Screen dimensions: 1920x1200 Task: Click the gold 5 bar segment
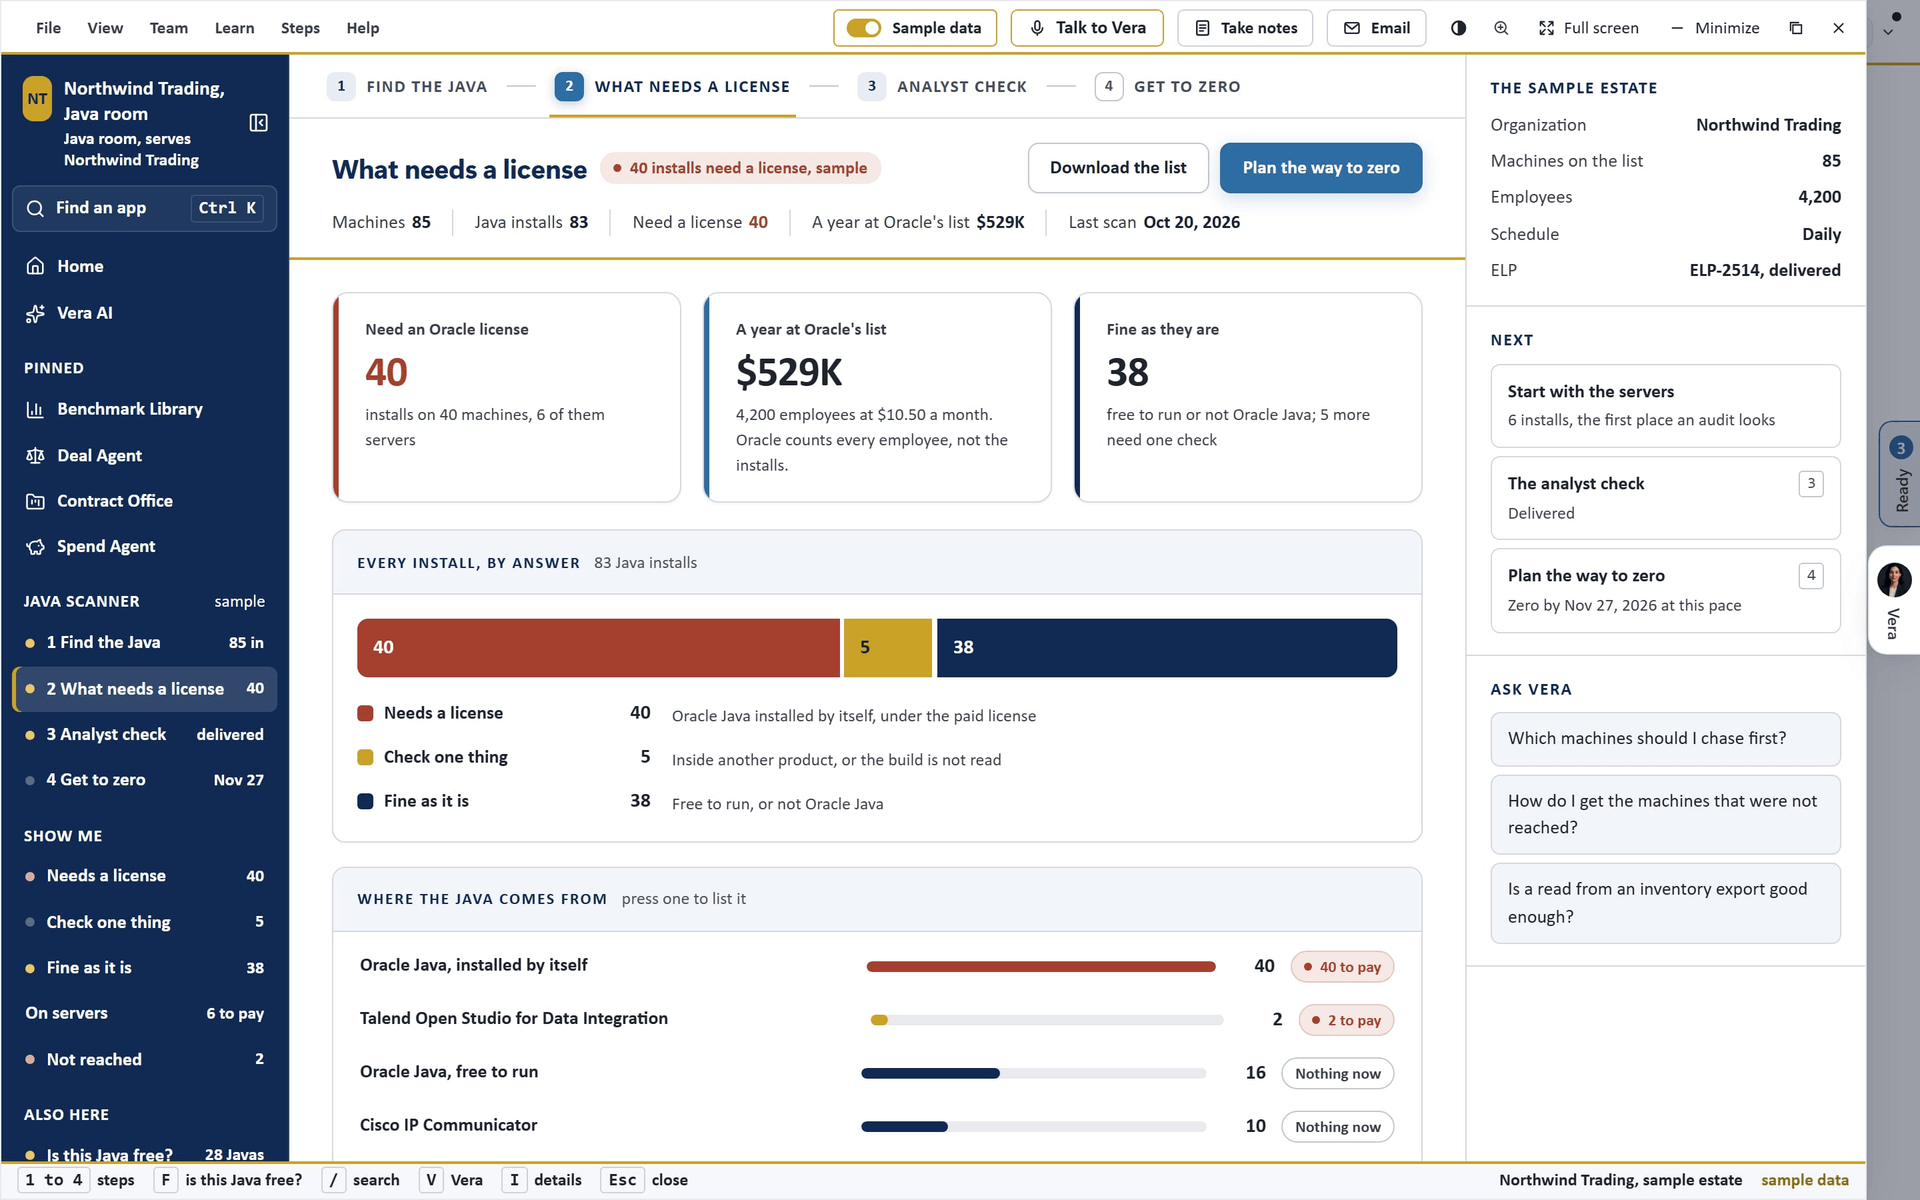coord(888,648)
